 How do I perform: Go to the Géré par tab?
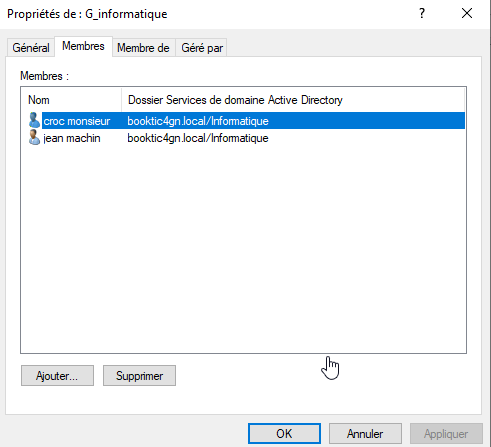[x=202, y=48]
